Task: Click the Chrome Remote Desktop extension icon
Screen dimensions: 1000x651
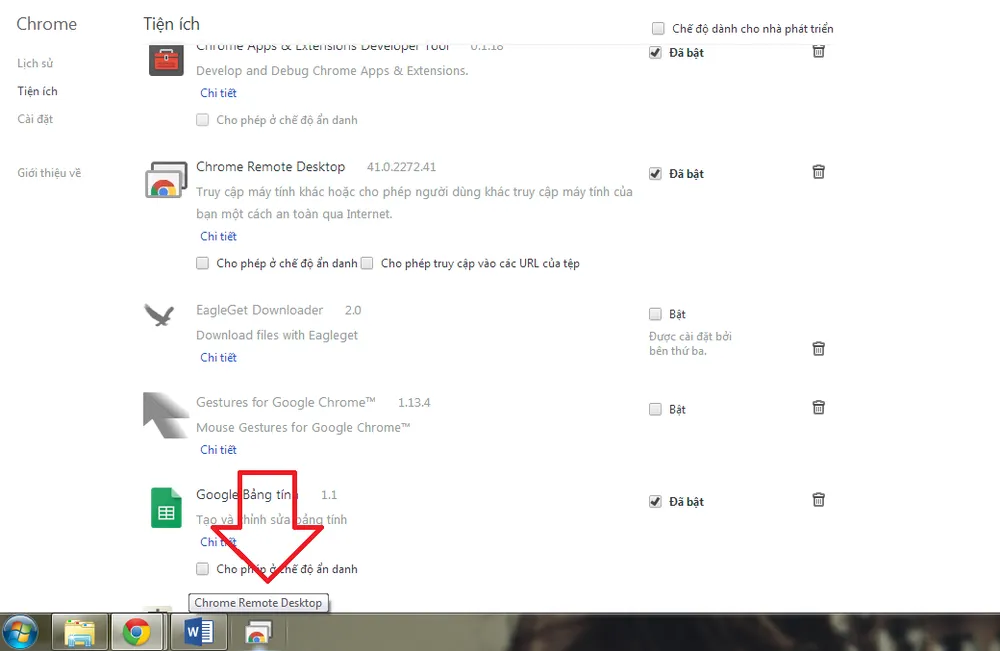Action: [x=166, y=179]
